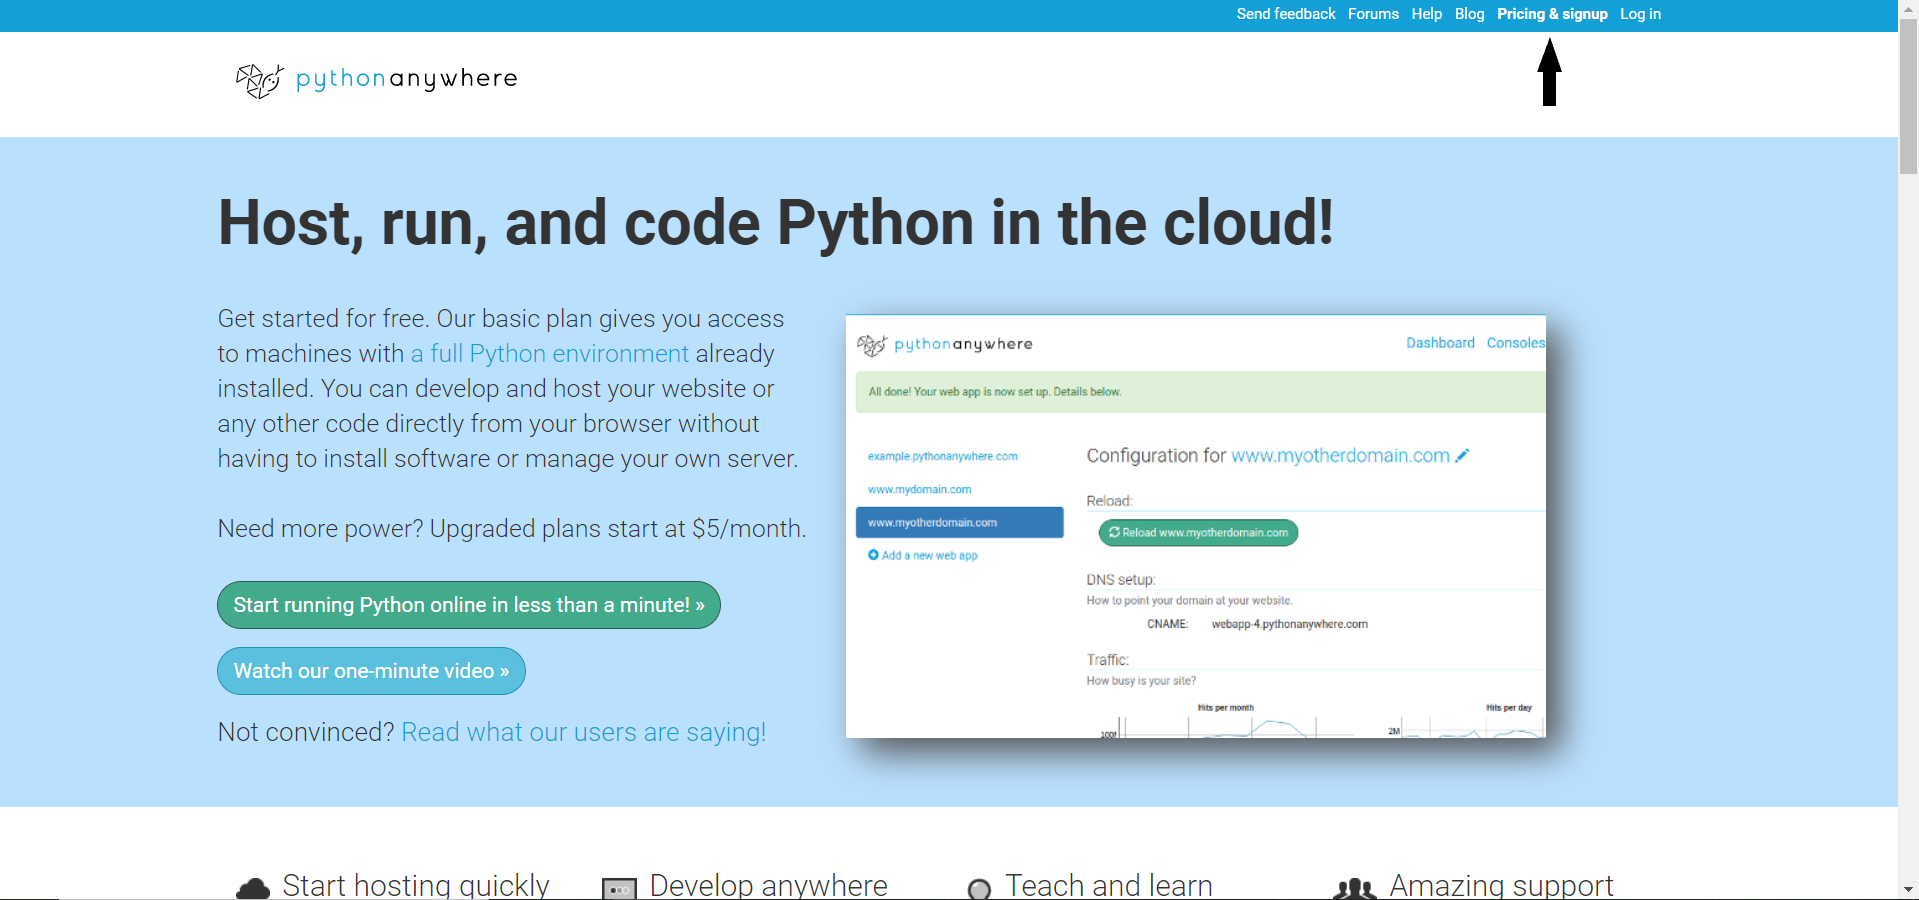Click the circular reload arrow inside the Reload button
Image resolution: width=1919 pixels, height=900 pixels.
click(1114, 533)
